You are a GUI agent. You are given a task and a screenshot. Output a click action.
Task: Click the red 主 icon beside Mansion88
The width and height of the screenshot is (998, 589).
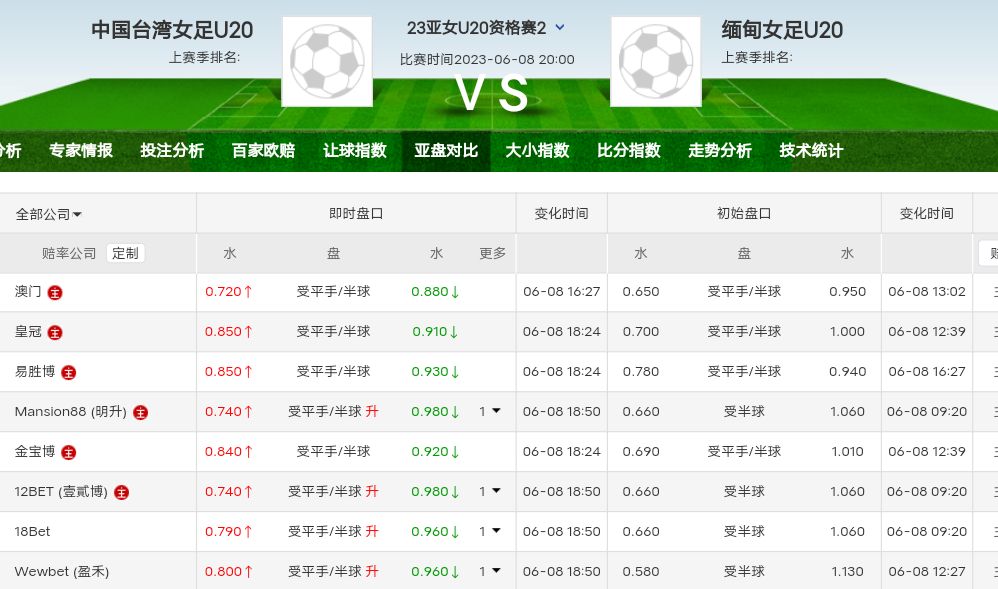141,412
